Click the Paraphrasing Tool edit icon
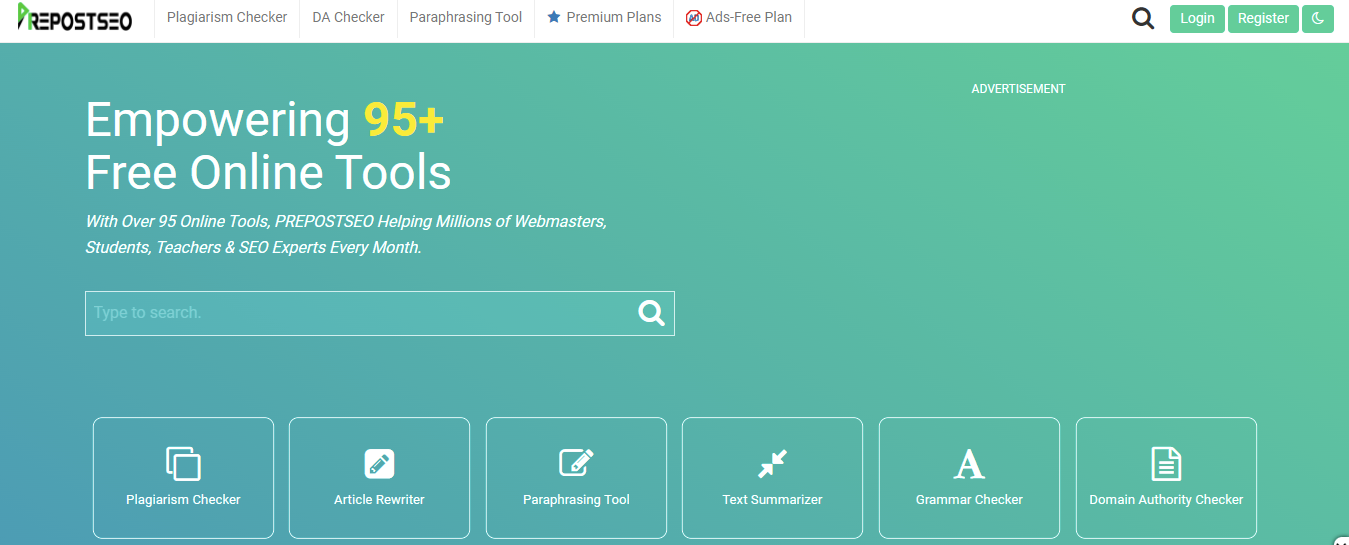Screen dimensions: 1349x545 tap(576, 463)
